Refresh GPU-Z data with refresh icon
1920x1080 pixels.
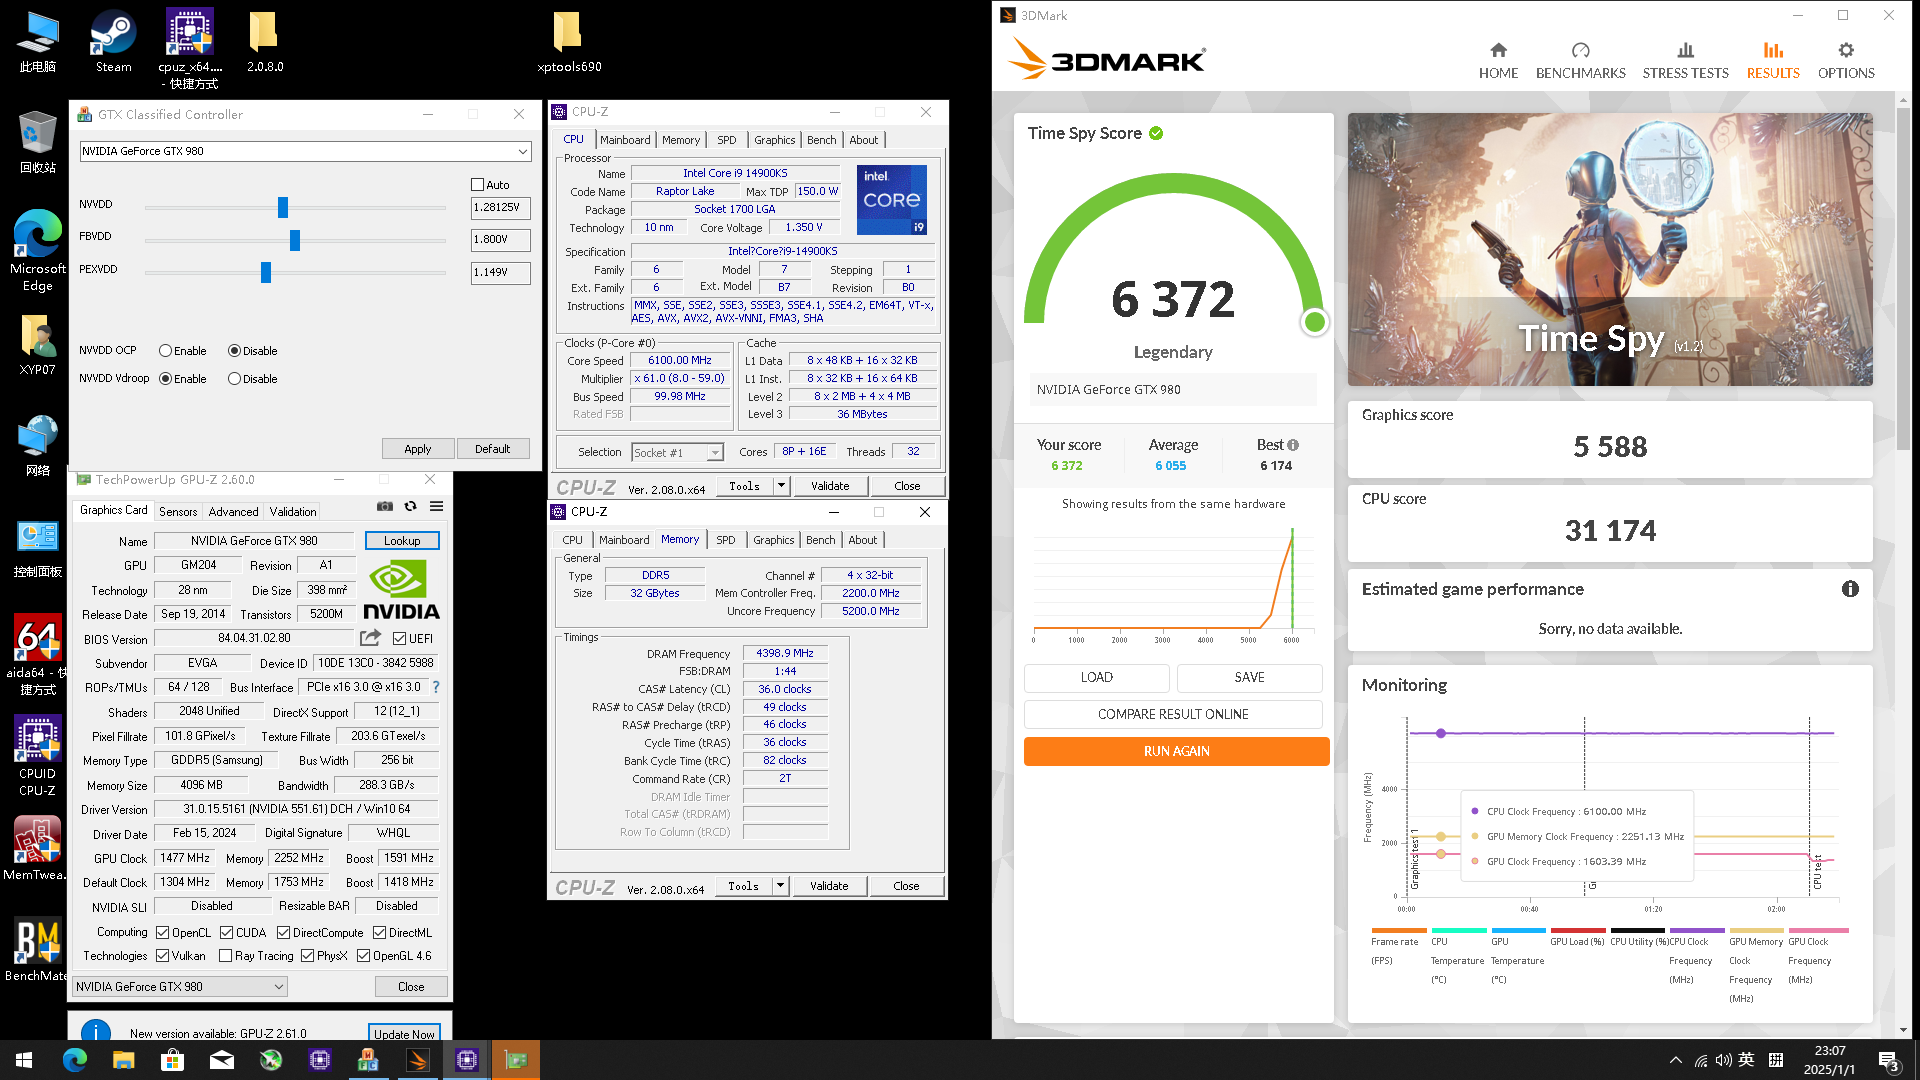click(410, 506)
